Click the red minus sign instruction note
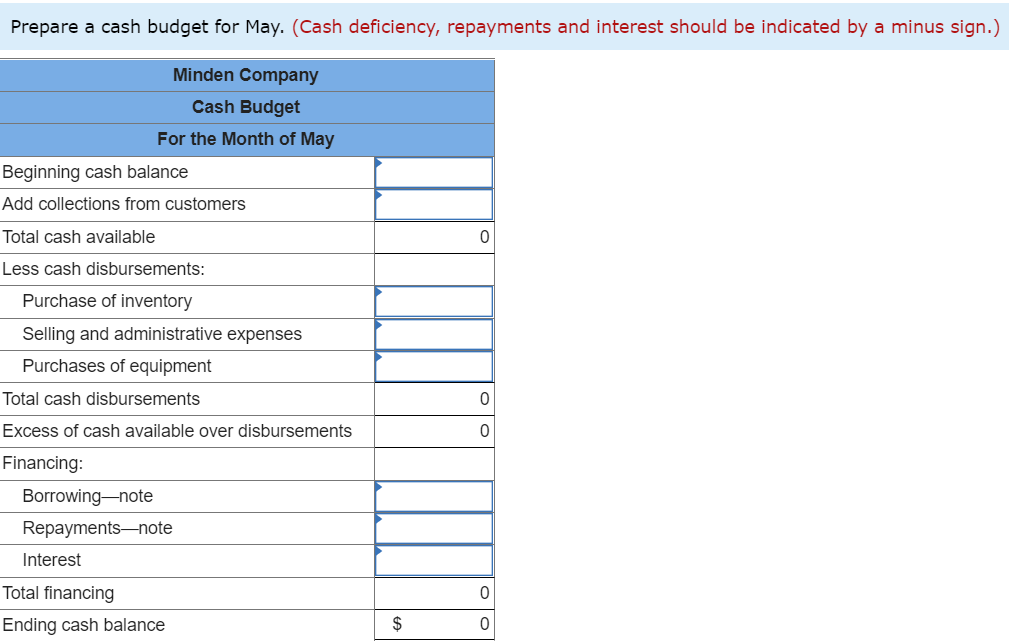Viewport: 1009px width, 641px height. click(x=646, y=27)
